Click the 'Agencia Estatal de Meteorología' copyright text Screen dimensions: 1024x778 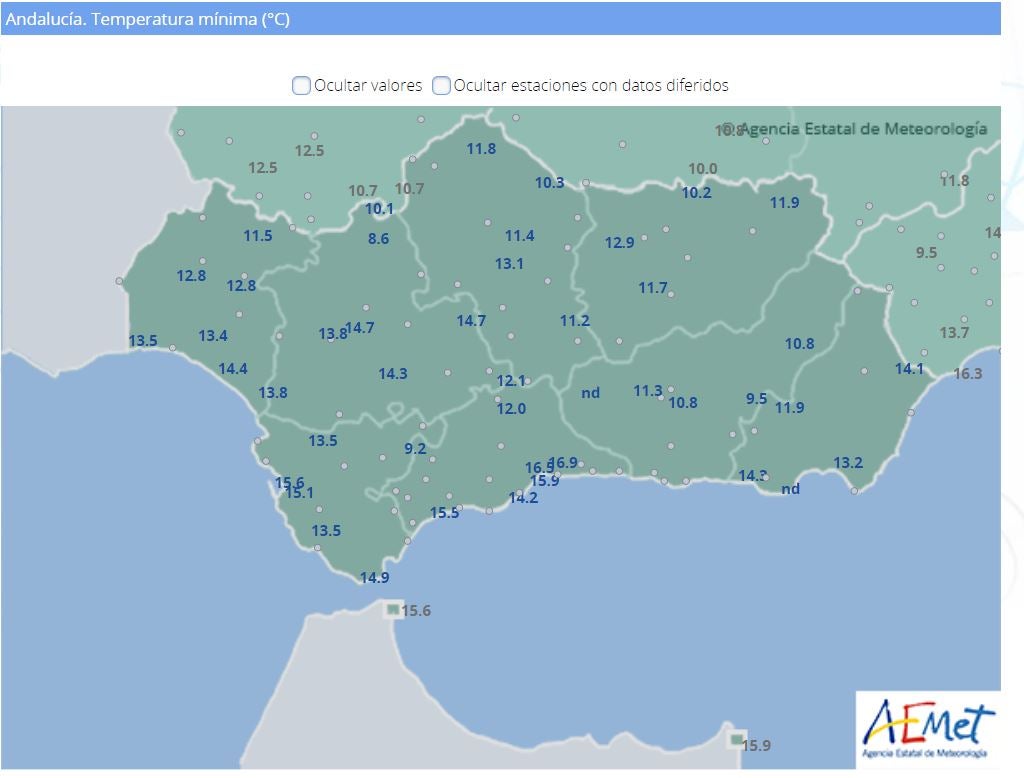tap(861, 129)
